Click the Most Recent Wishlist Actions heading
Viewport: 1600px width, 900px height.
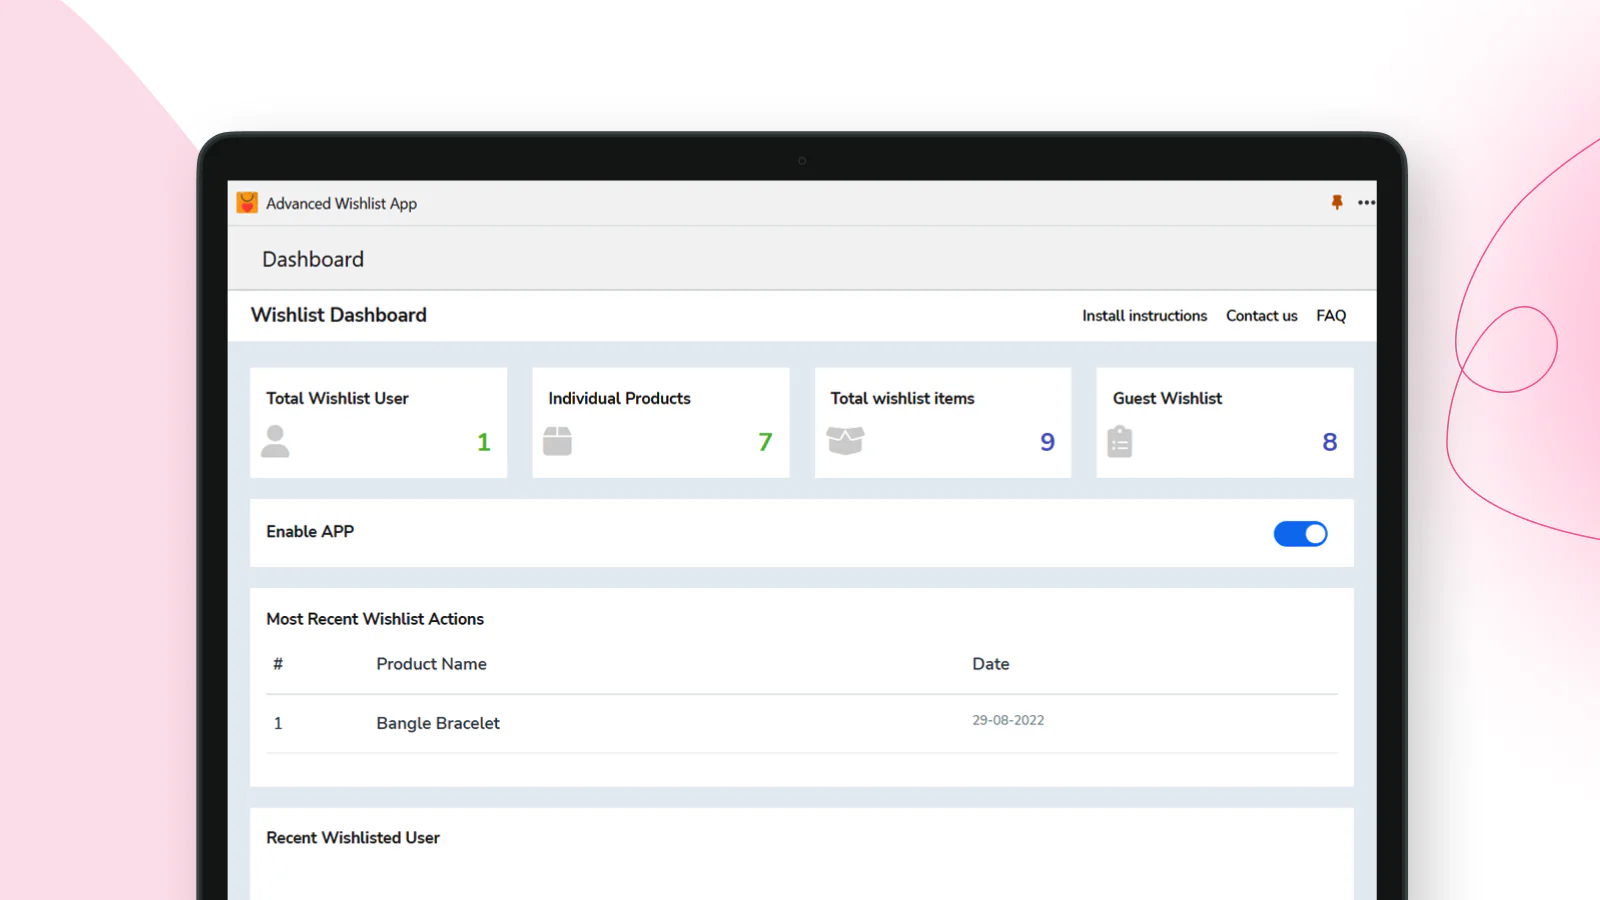point(375,619)
